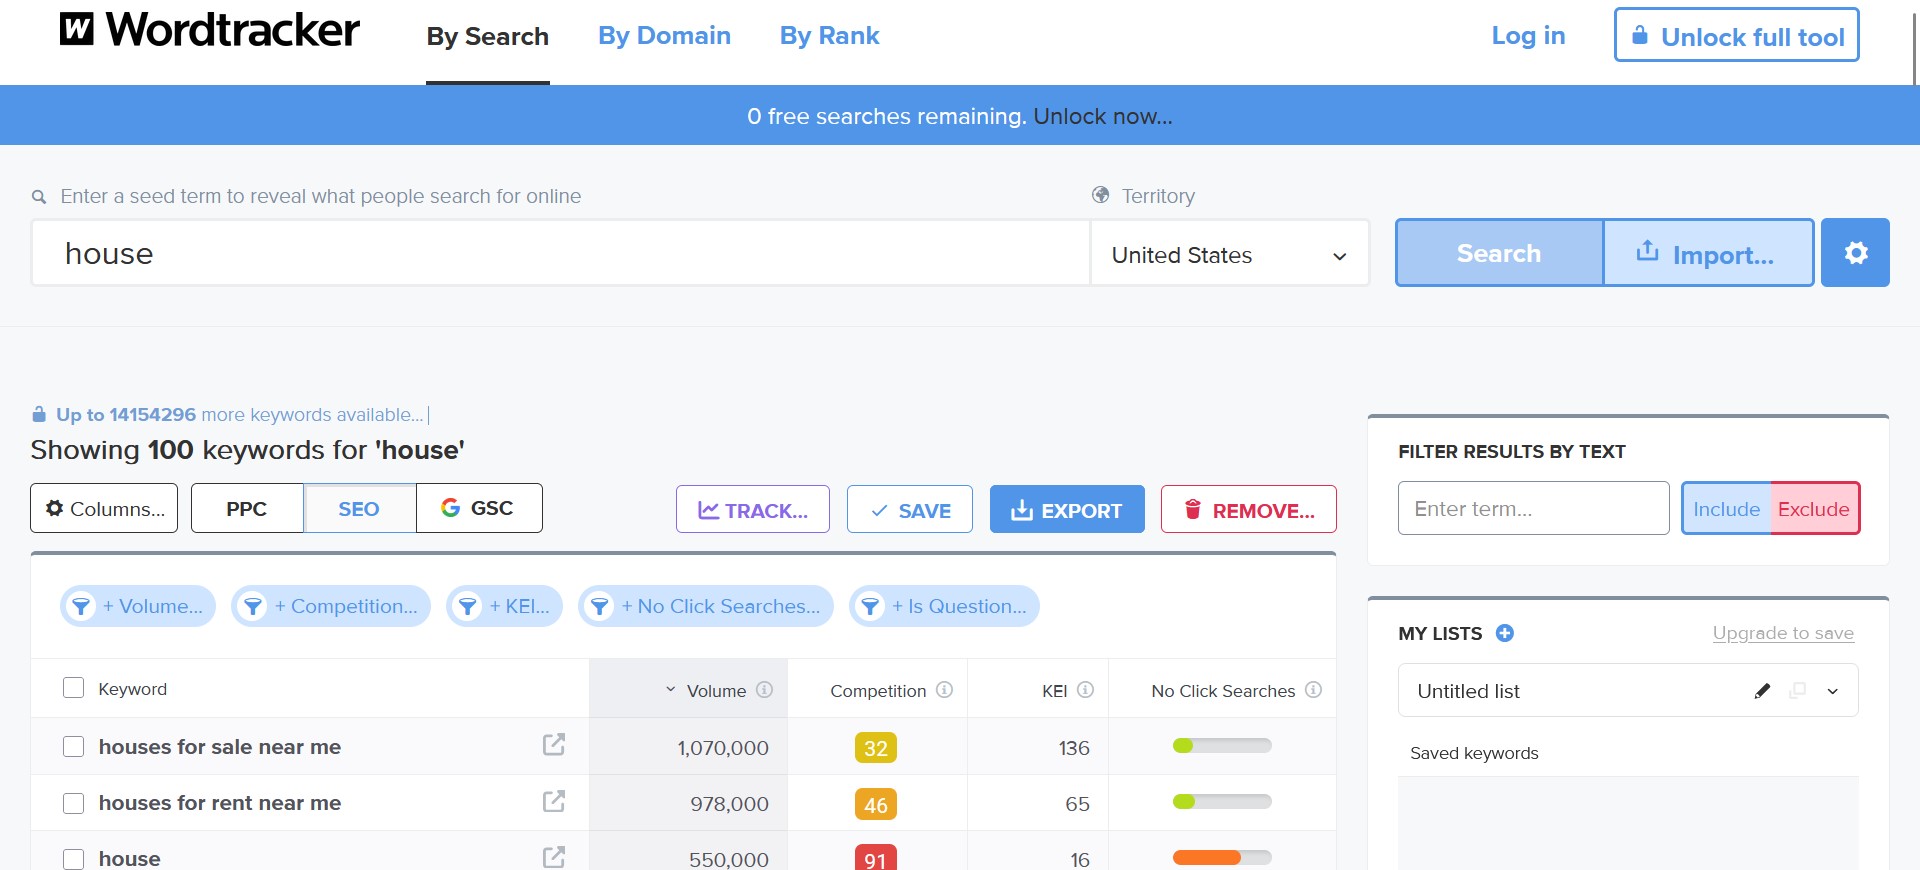Expand the Untitled list chevron
This screenshot has height=870, width=1920.
pos(1832,691)
